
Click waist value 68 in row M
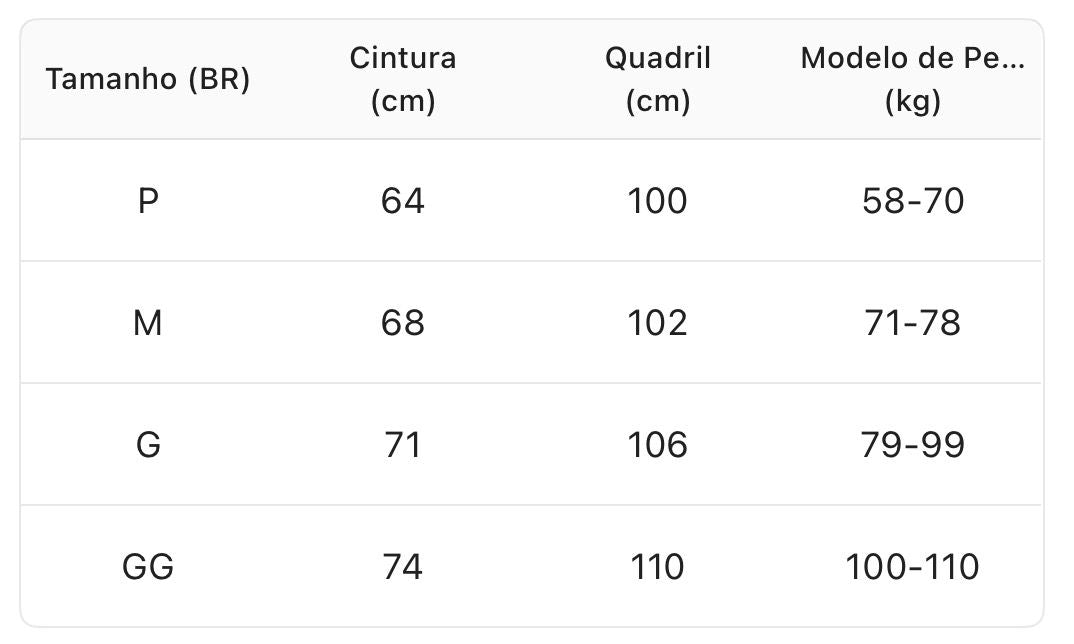tap(403, 323)
